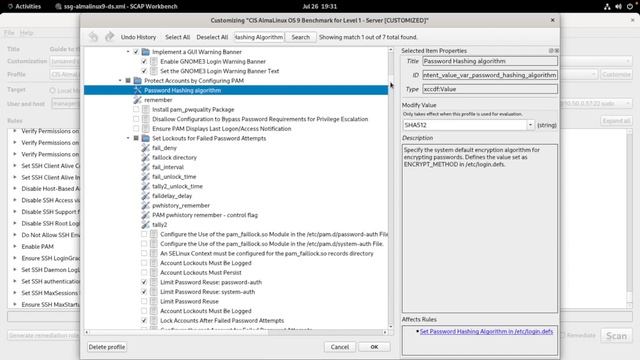Expand Do Not Allow SSH rule in the main window
This screenshot has height=360, width=640.
point(15,235)
